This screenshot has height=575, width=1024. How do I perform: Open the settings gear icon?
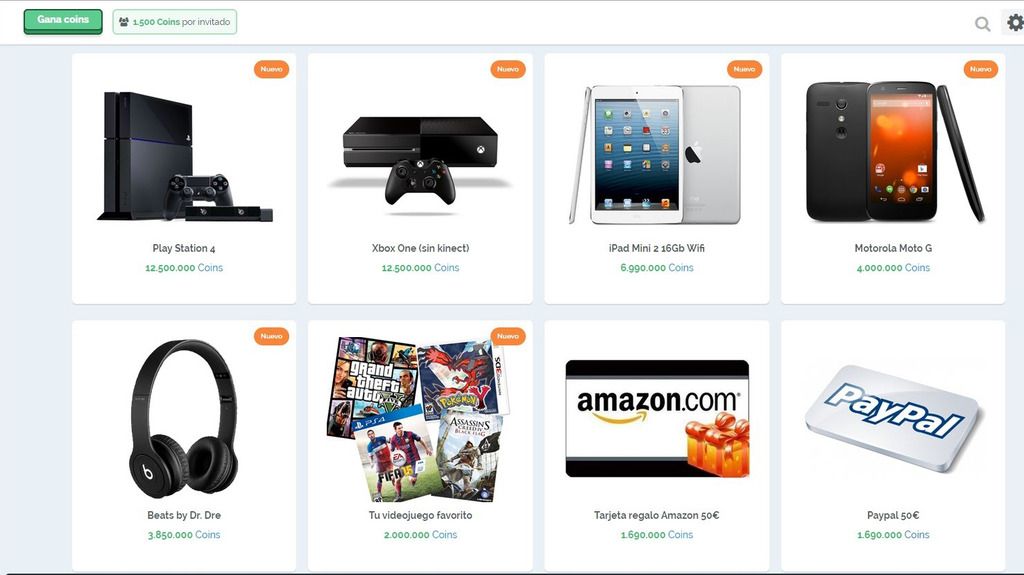point(1015,23)
